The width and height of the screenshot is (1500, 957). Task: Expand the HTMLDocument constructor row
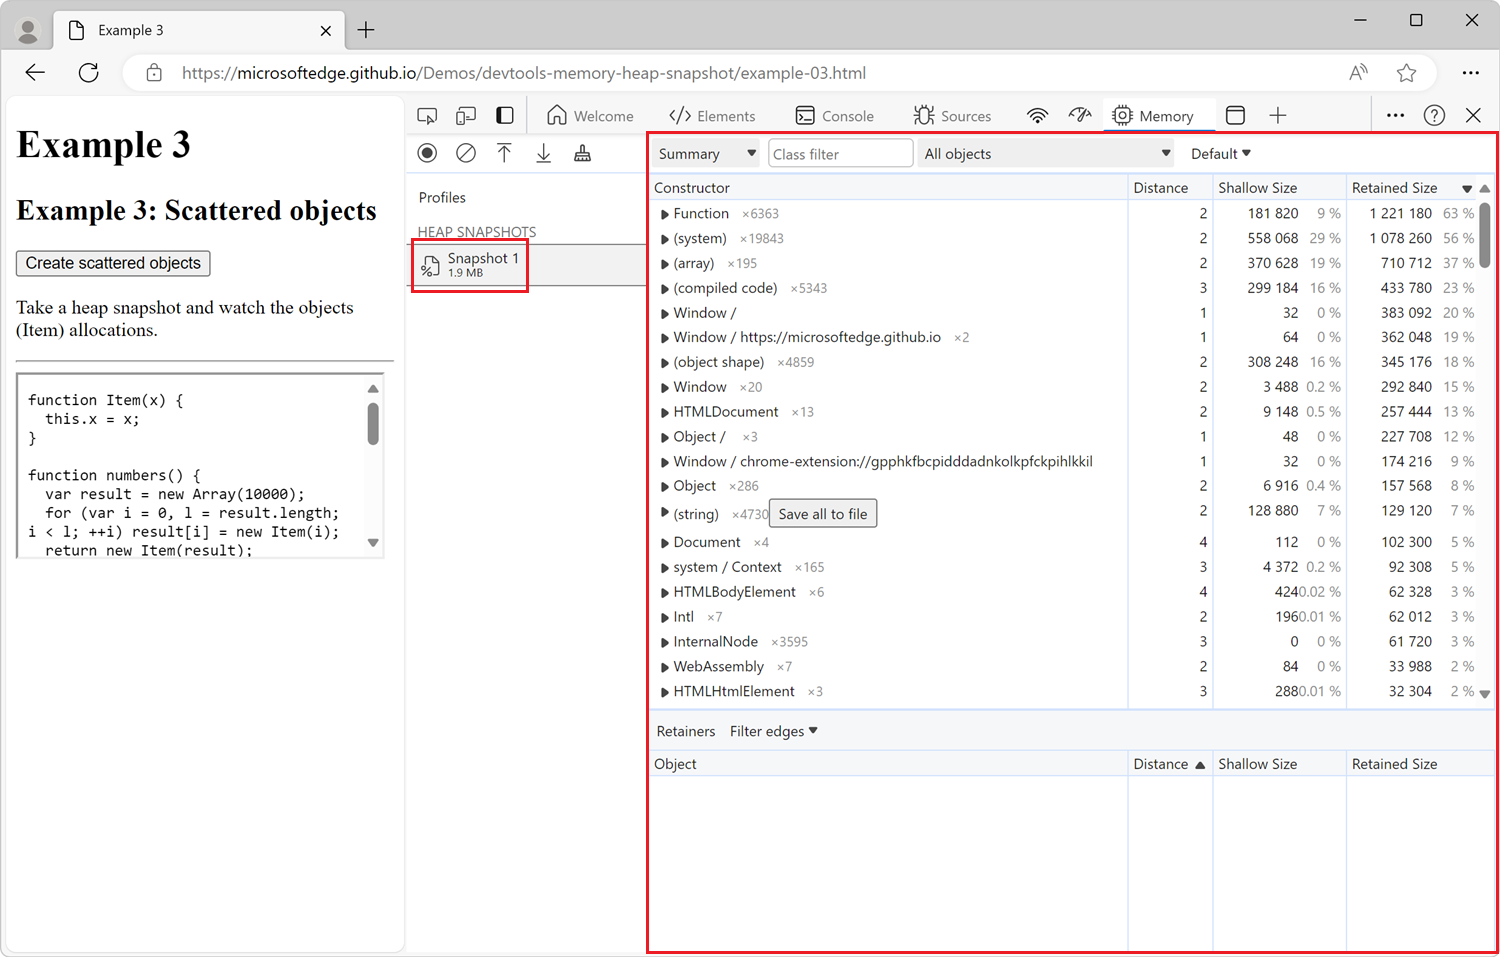(x=665, y=412)
